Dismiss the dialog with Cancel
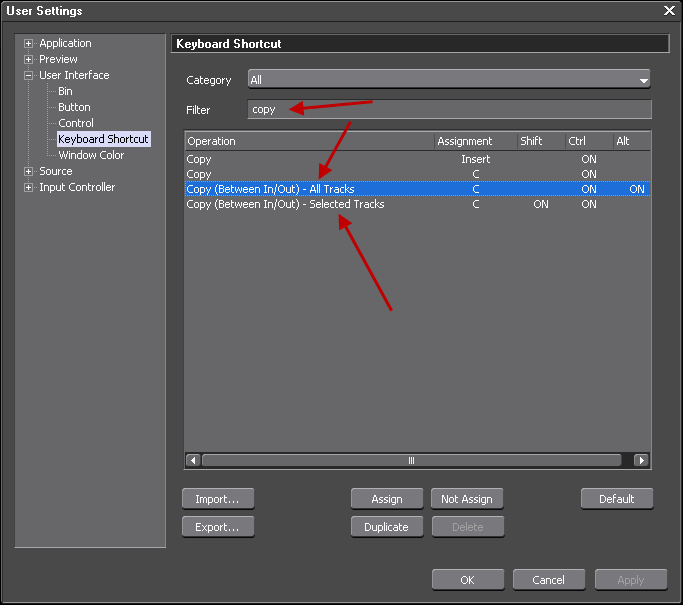Image resolution: width=683 pixels, height=605 pixels. (x=549, y=580)
